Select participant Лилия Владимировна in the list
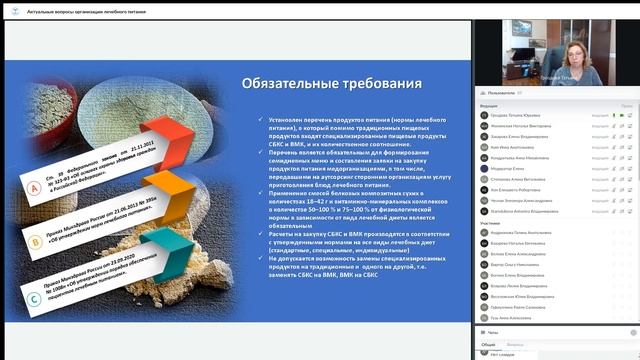 pos(519,286)
